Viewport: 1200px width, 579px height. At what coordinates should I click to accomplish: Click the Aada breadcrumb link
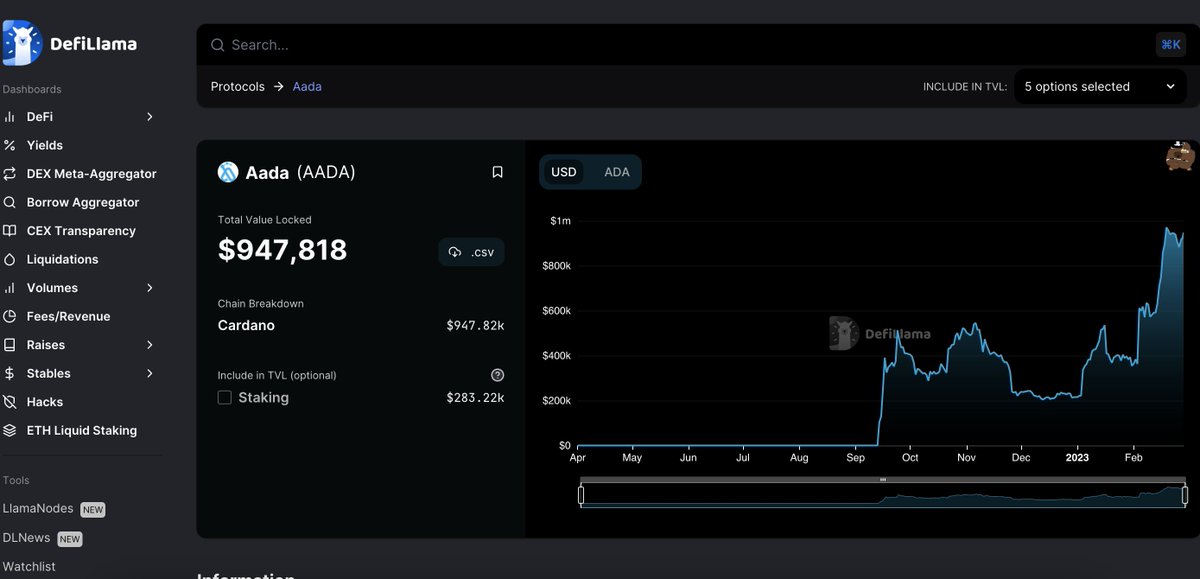[x=307, y=87]
